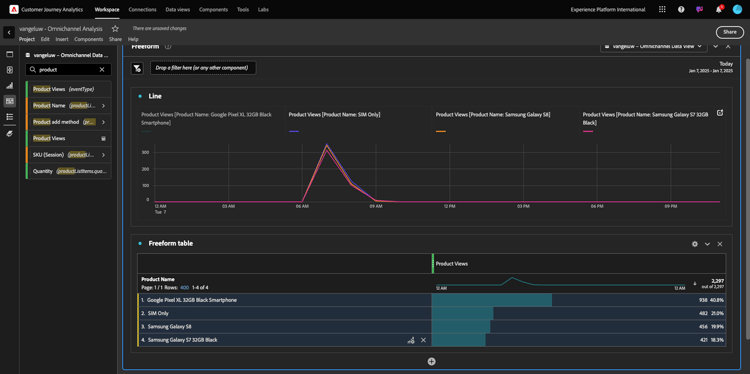Toggle the Line visualization source dot
The height and width of the screenshot is (374, 750).
[140, 96]
